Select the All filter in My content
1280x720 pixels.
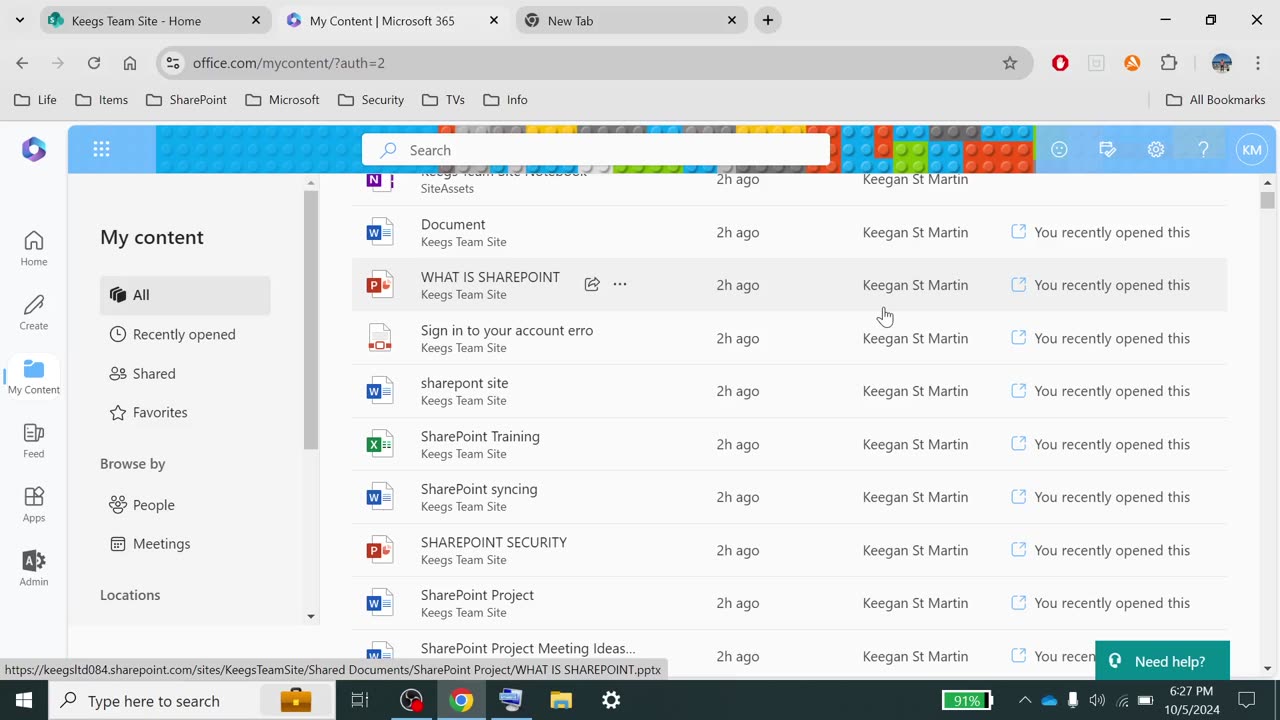185,295
